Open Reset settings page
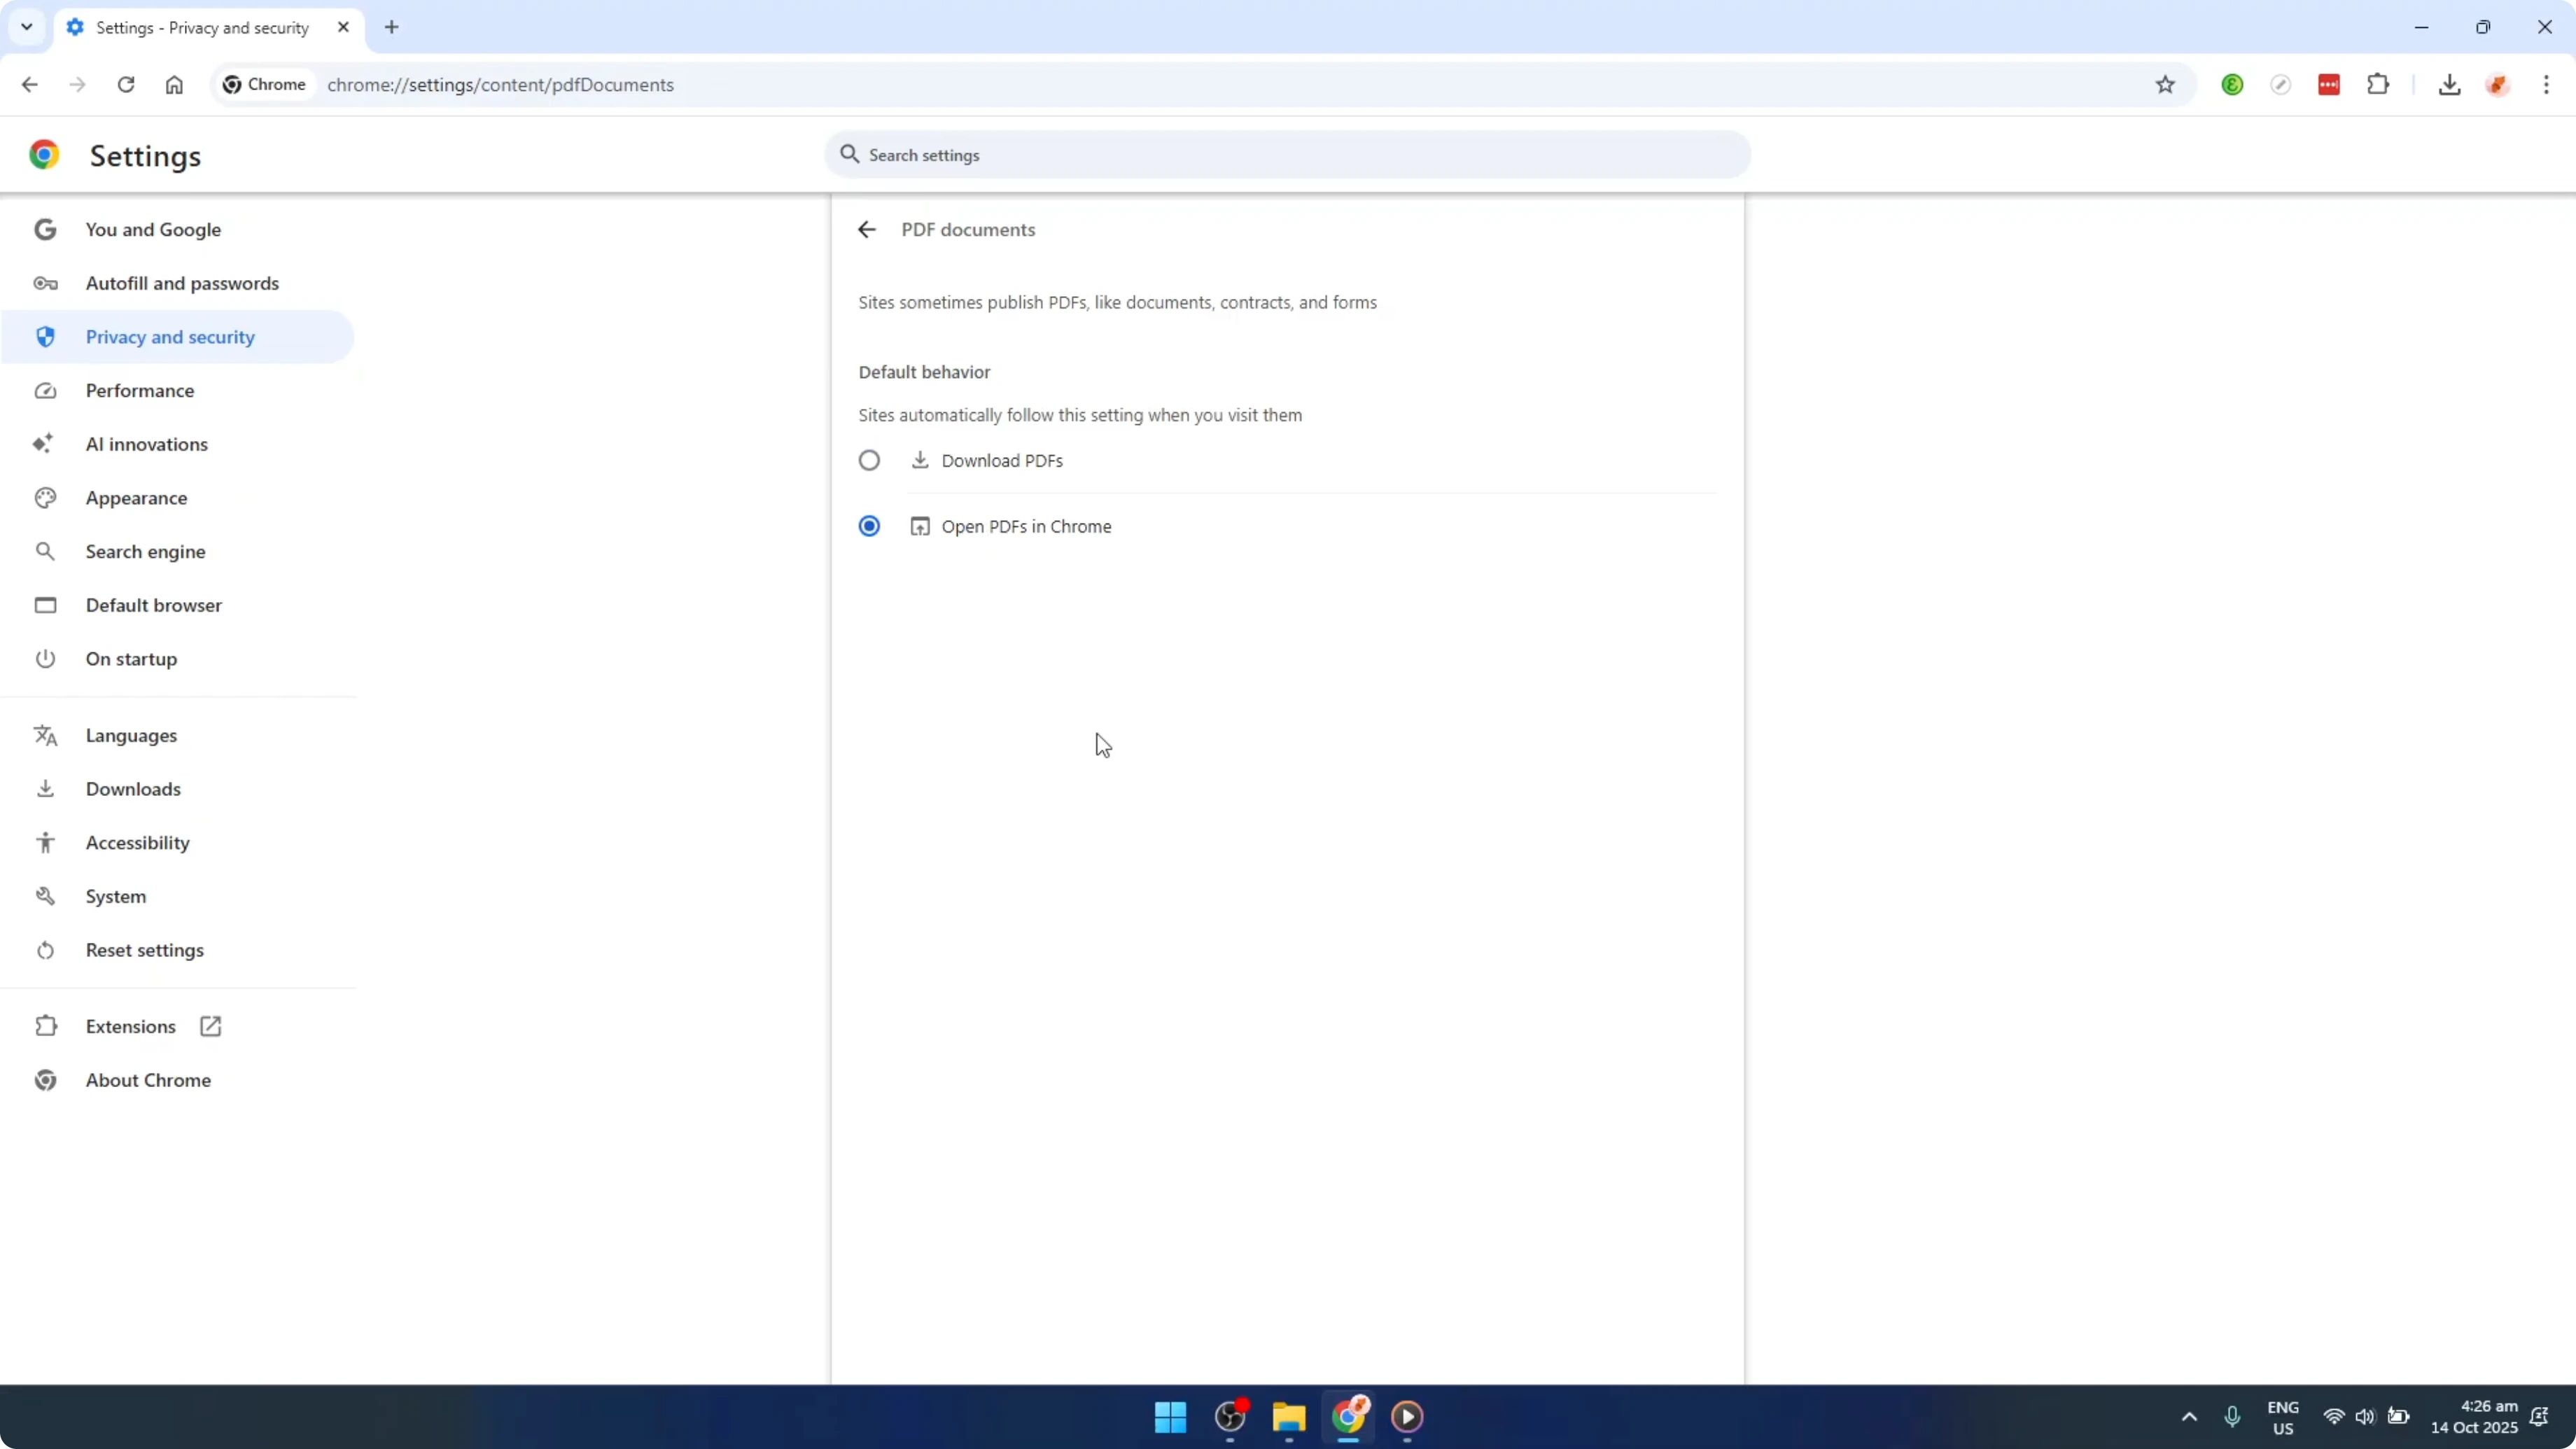The width and height of the screenshot is (2576, 1449). (x=178, y=950)
